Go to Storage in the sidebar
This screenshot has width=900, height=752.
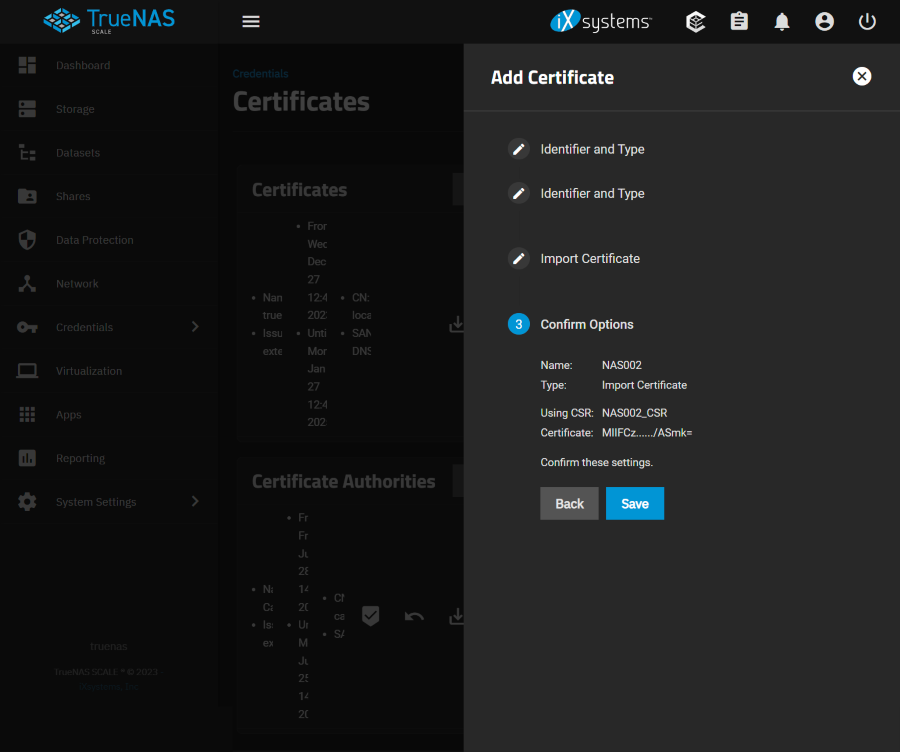point(75,109)
